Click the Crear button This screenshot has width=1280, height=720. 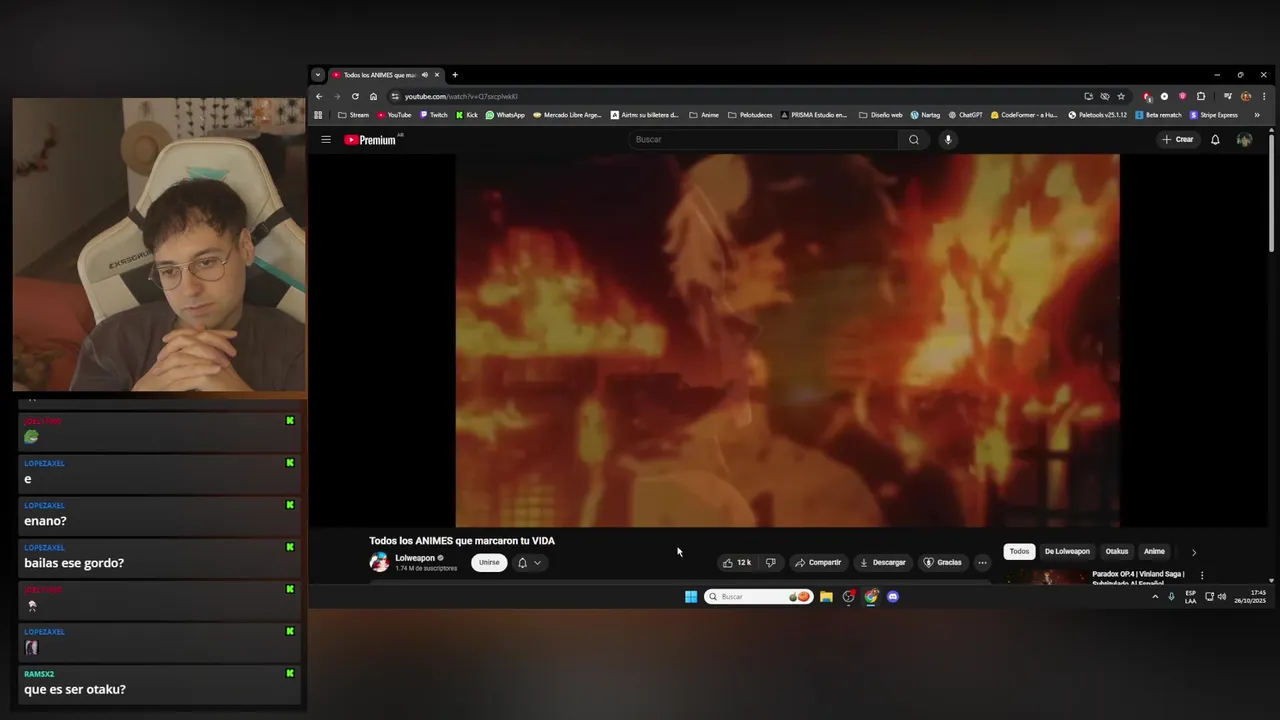pos(1177,140)
